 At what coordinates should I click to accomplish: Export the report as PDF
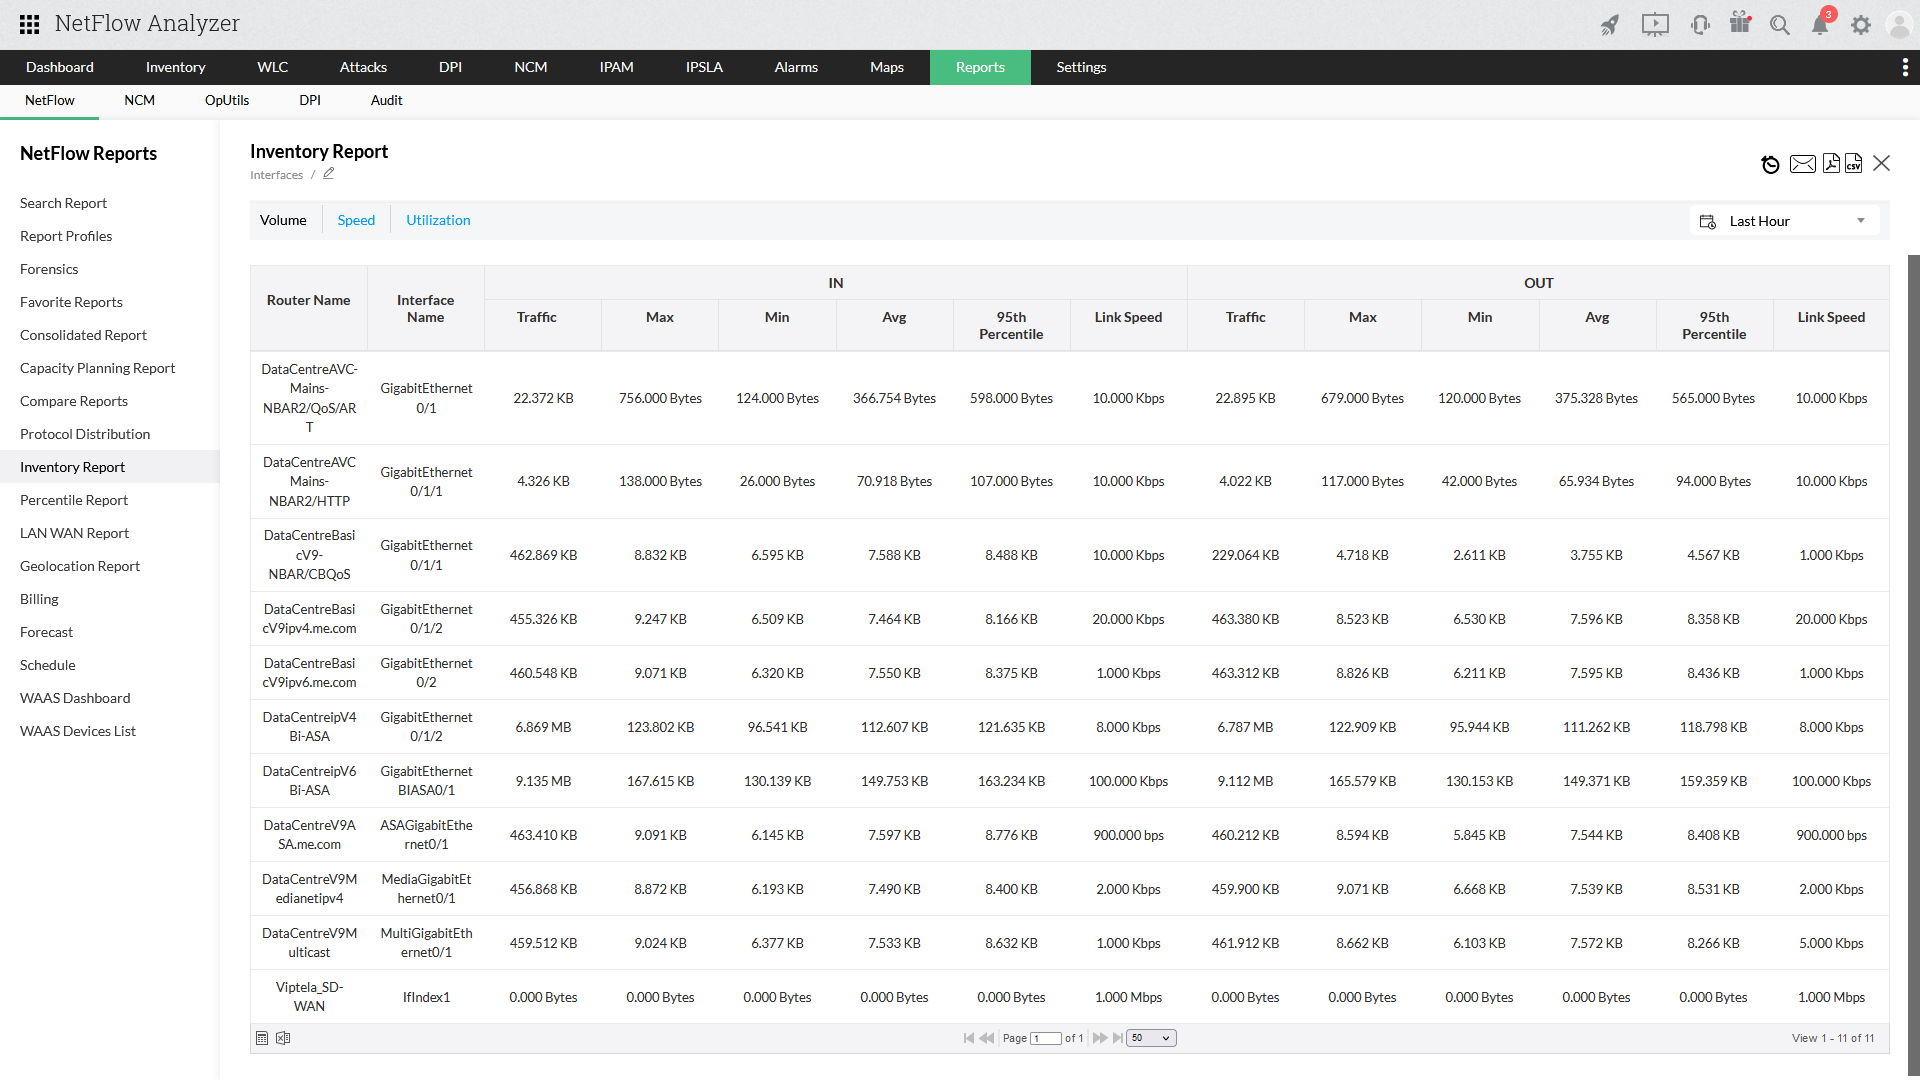1830,164
